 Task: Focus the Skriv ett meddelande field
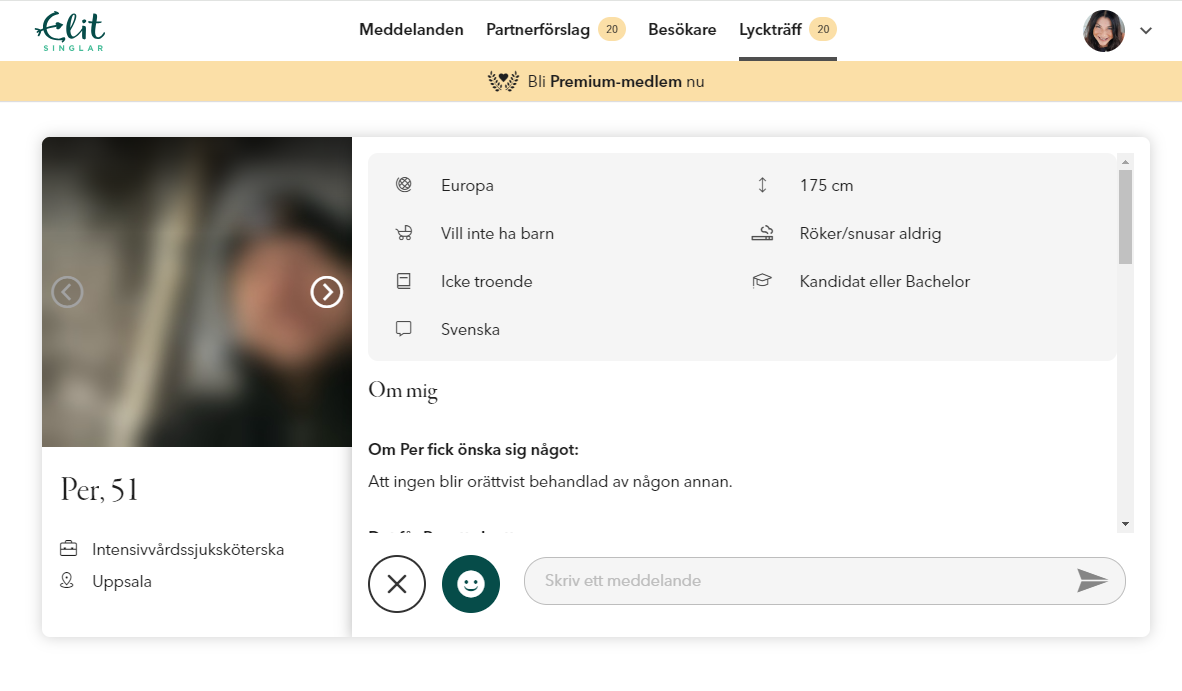click(x=825, y=581)
